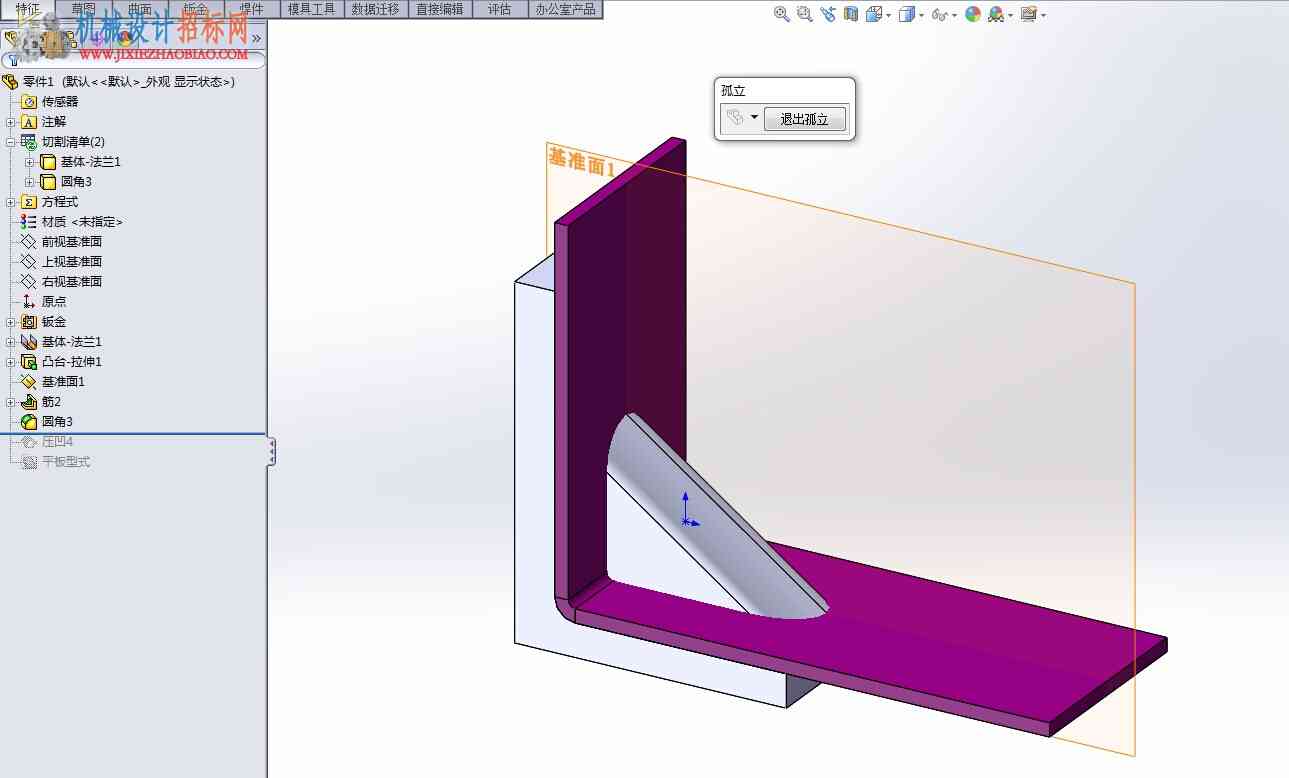This screenshot has width=1289, height=778.
Task: Switch to the 曲面 tab
Action: (140, 9)
